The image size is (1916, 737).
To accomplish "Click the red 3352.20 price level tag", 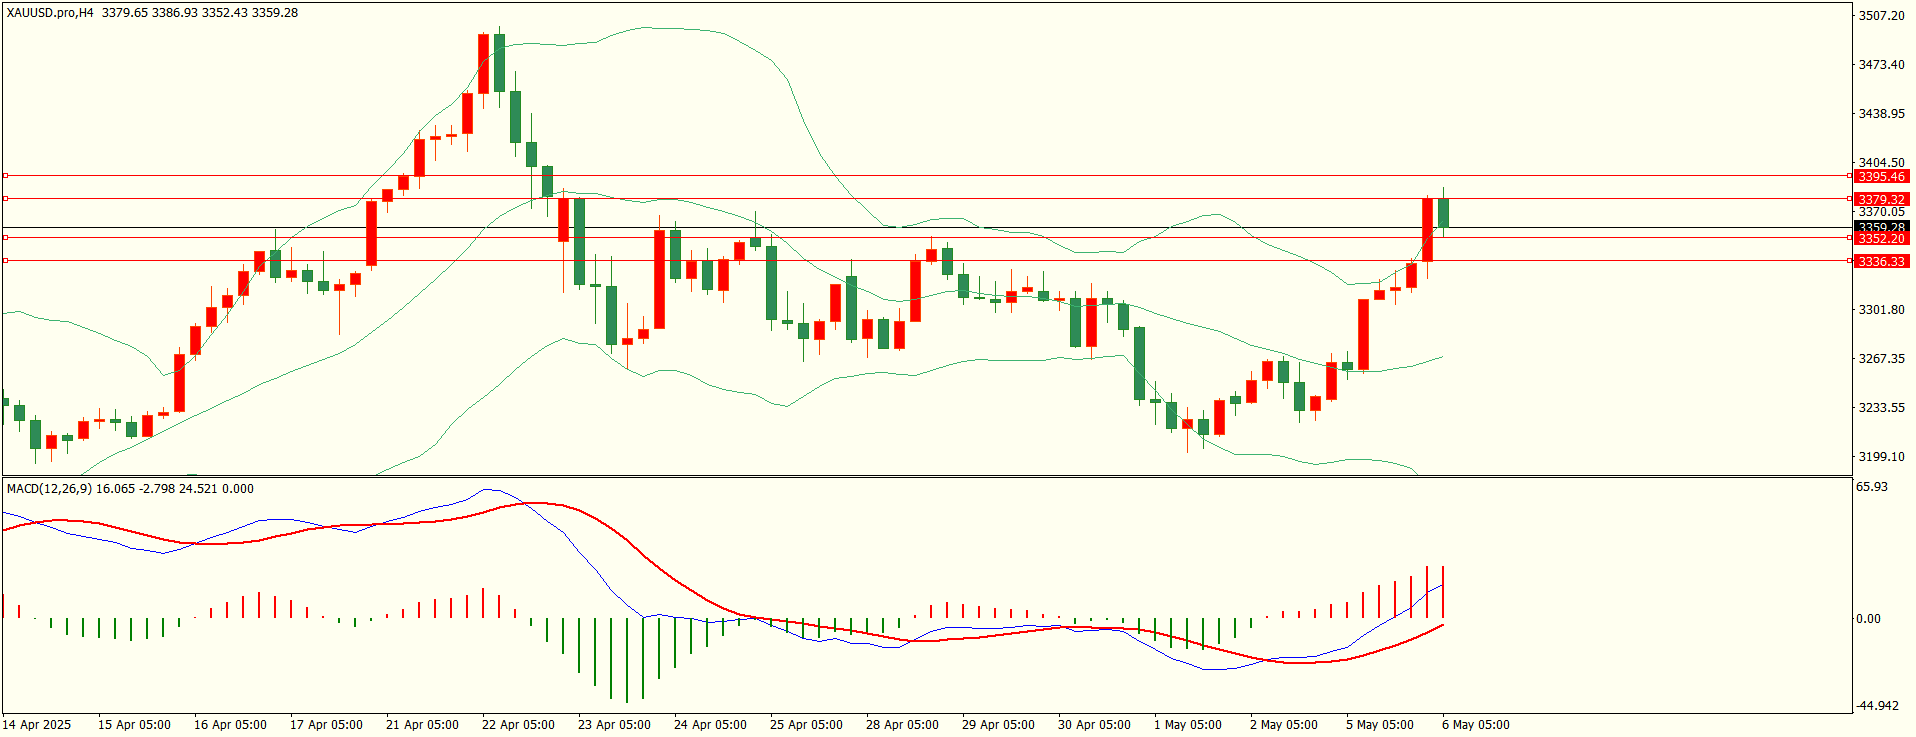I will tap(1881, 239).
